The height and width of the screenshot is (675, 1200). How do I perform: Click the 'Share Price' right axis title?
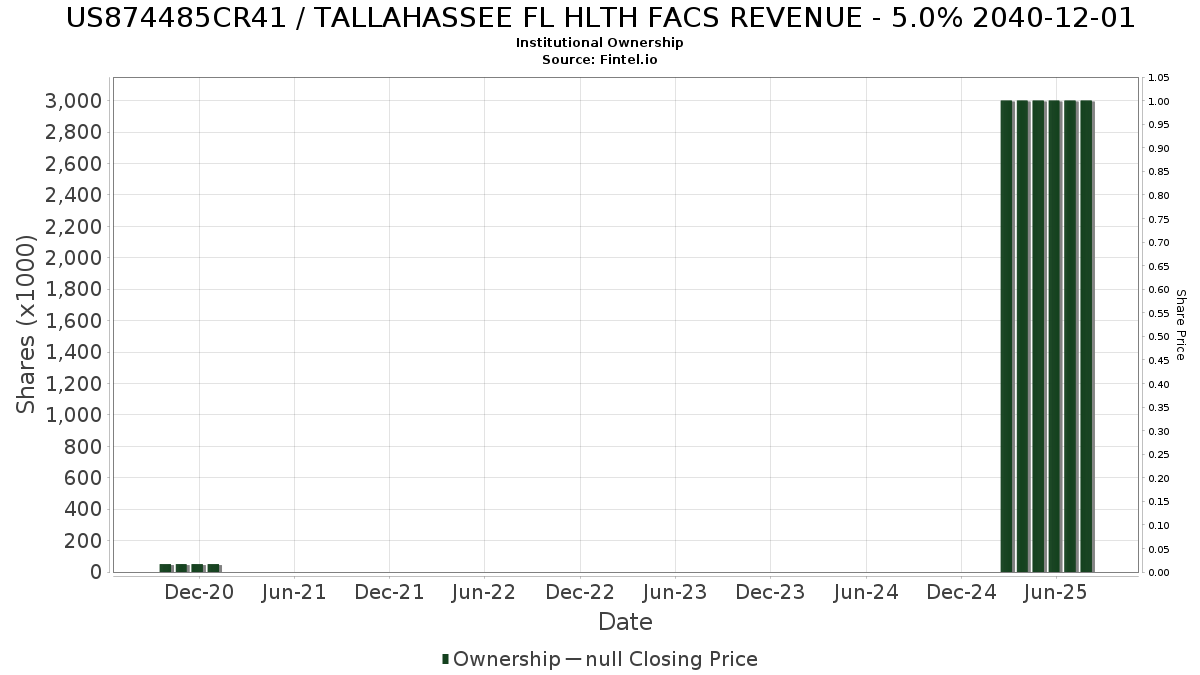pos(1180,325)
